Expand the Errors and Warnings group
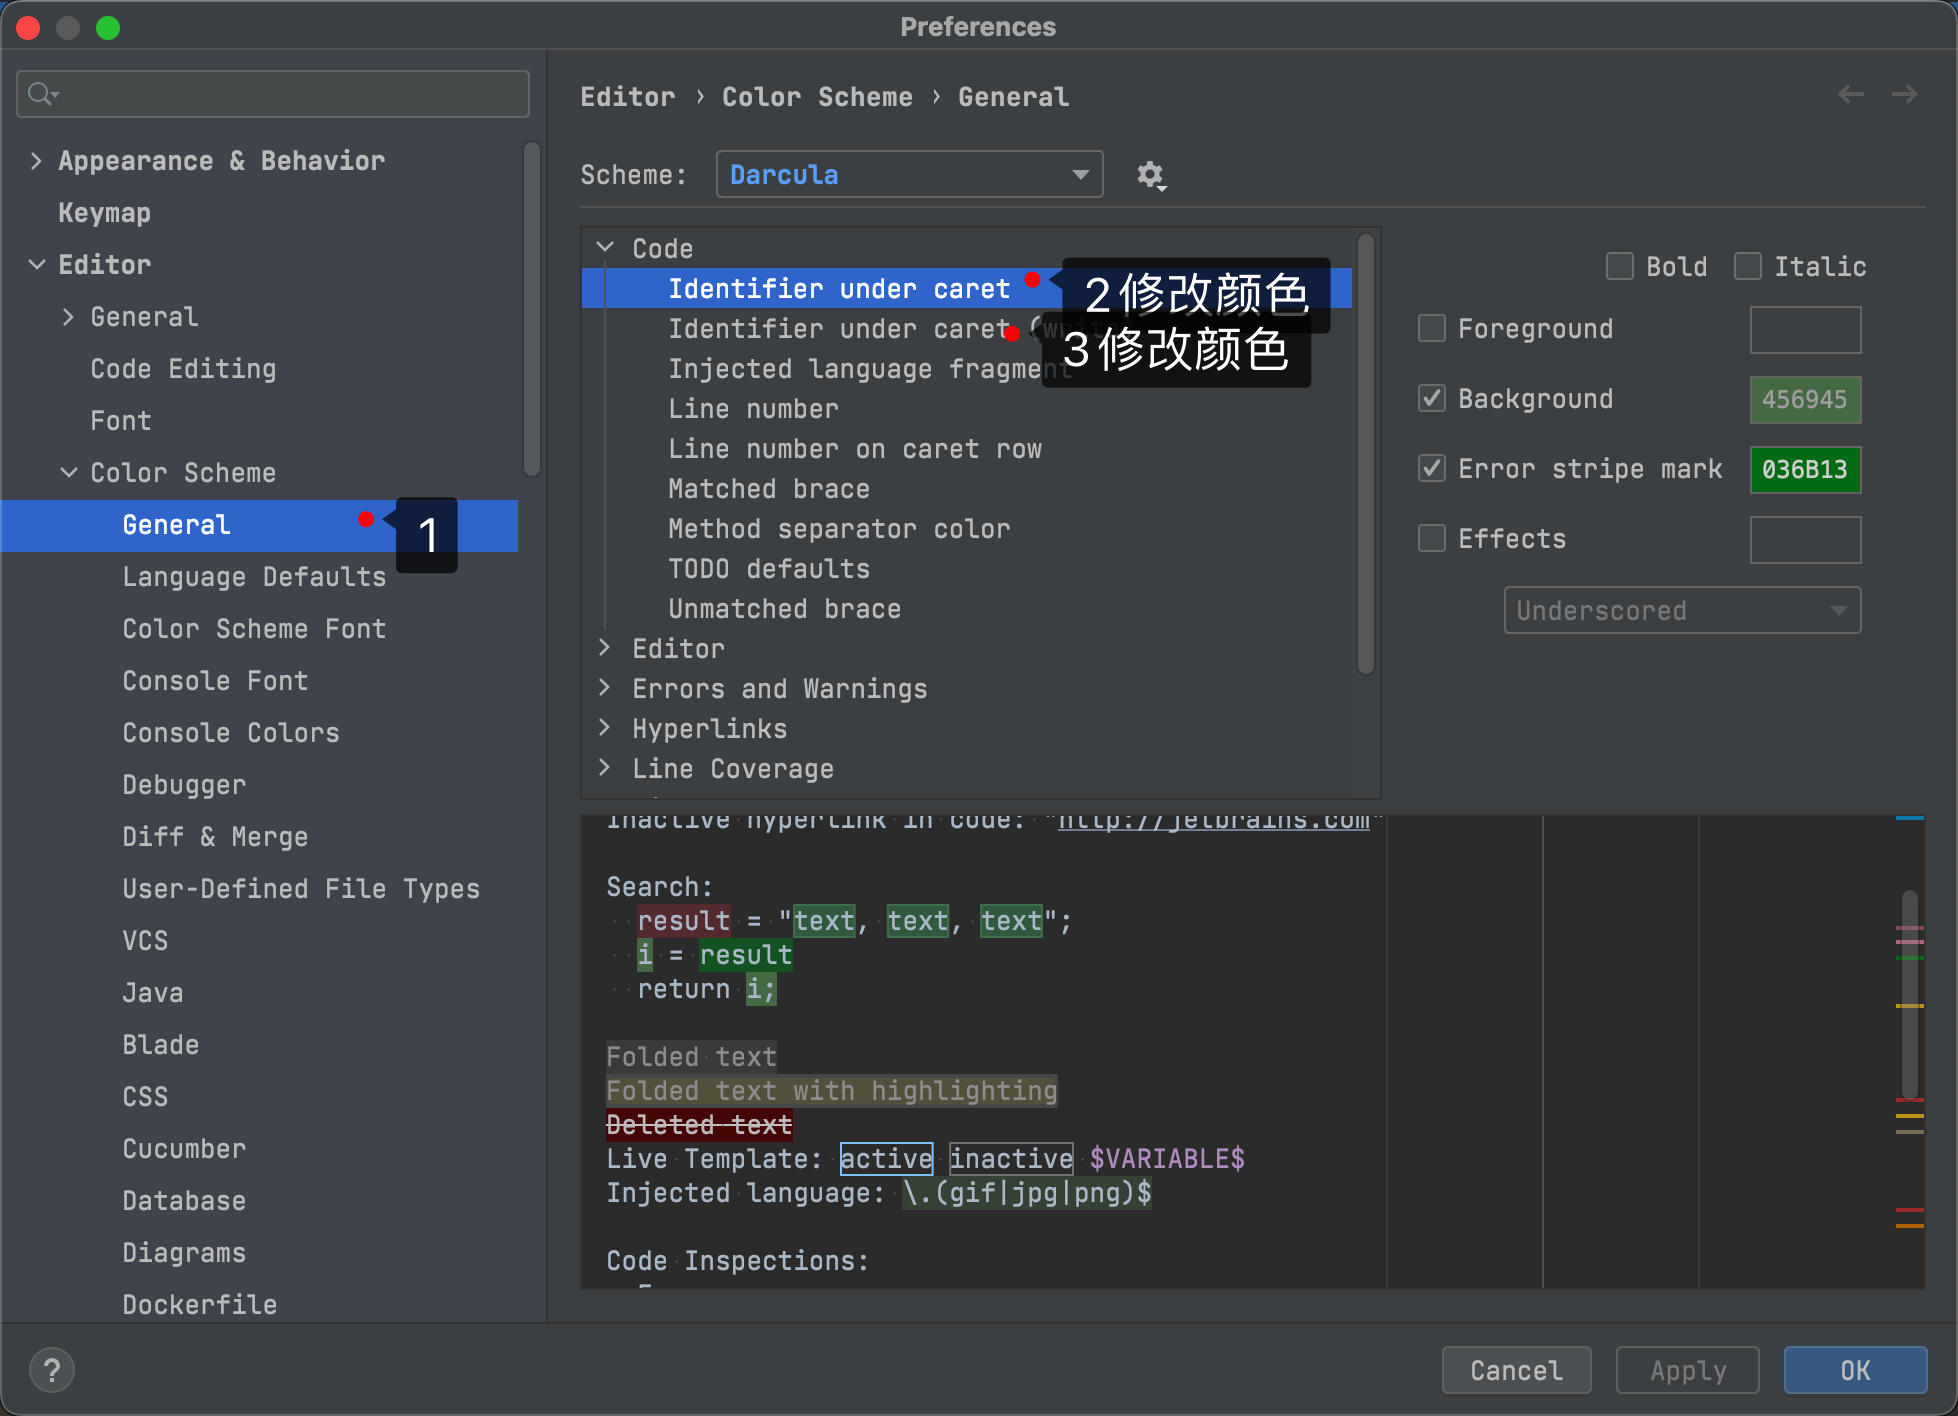 (605, 688)
